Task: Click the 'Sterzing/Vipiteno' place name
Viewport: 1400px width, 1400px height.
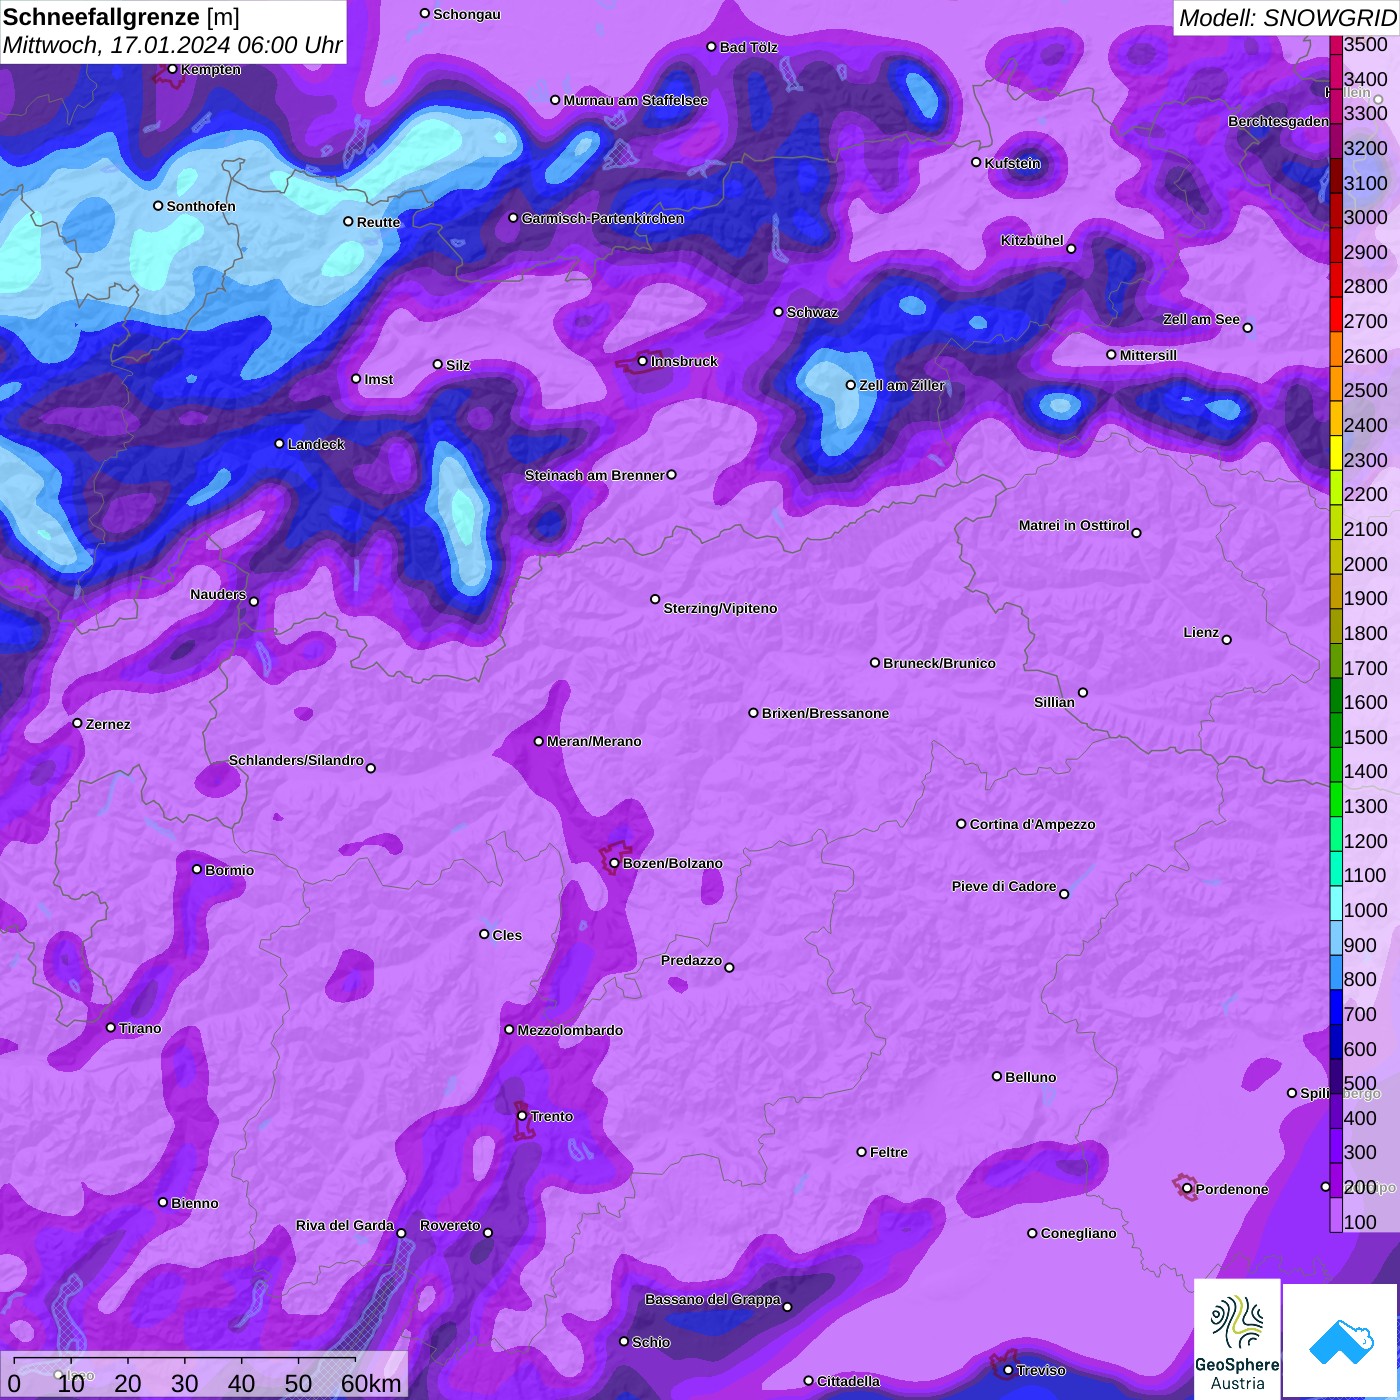Action: pos(720,608)
